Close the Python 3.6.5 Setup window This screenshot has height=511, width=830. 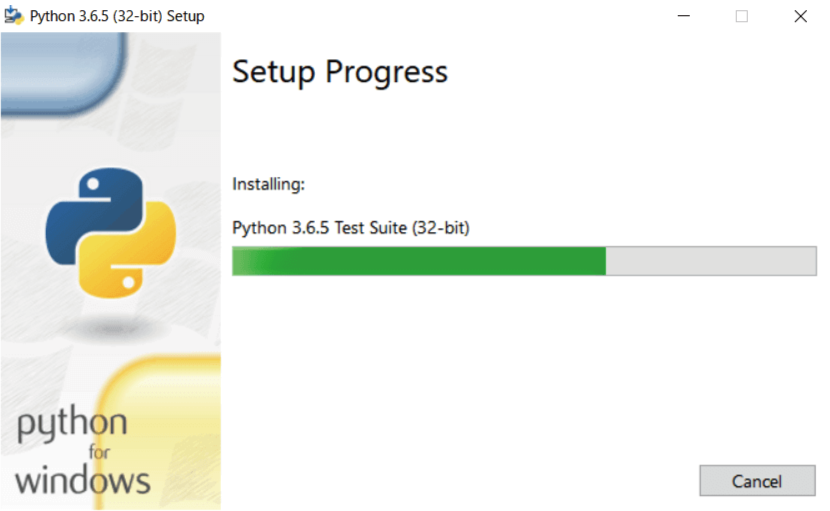coord(800,16)
